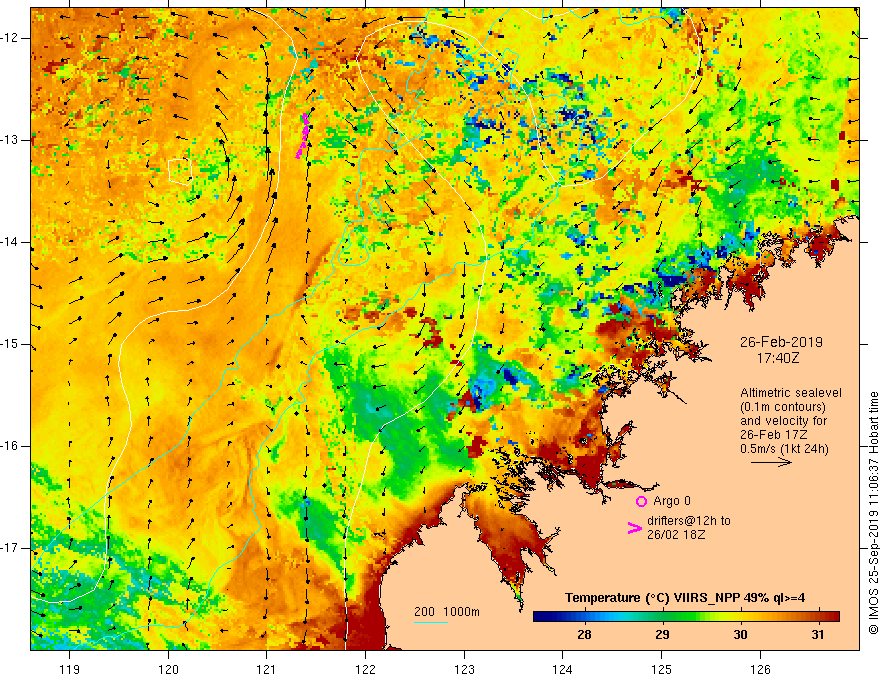Image resolution: width=880 pixels, height=680 pixels.
Task: Click the 28 label on temperature scale
Action: (584, 635)
